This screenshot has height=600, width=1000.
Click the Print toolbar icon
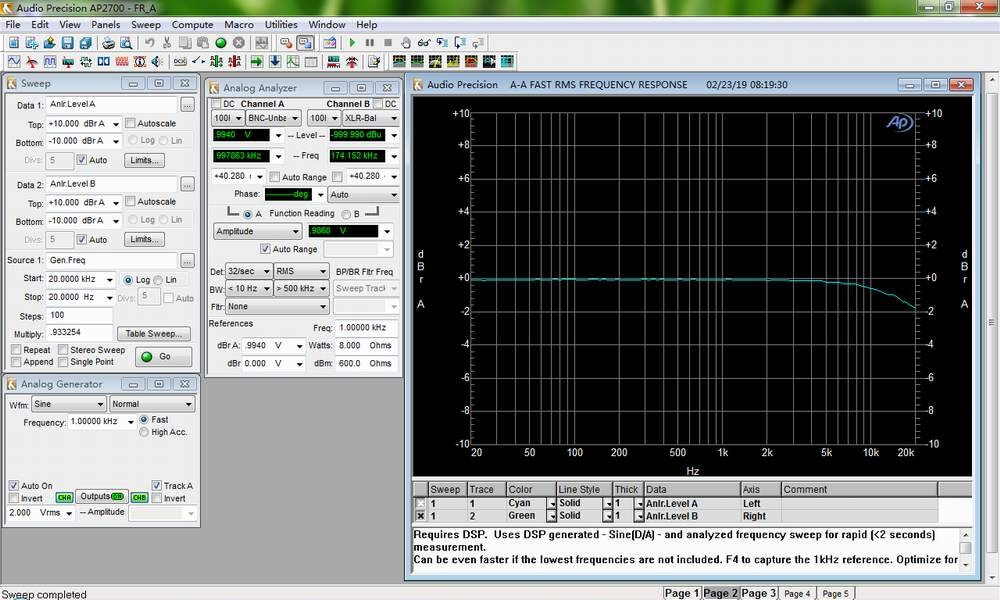(108, 43)
